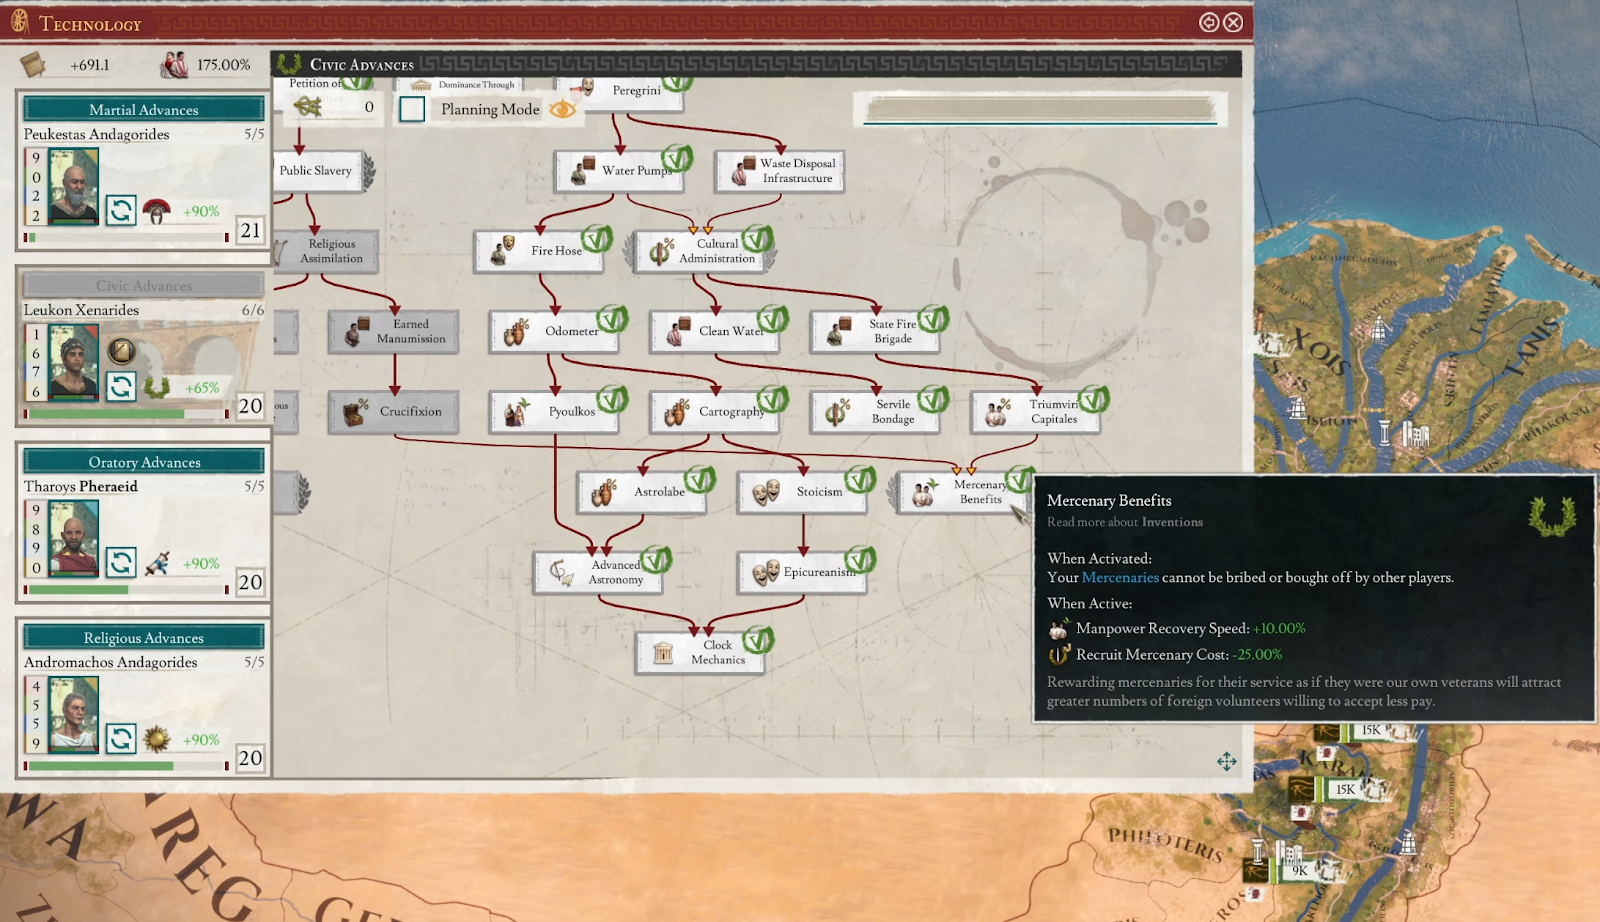Image resolution: width=1600 pixels, height=922 pixels.
Task: Click the Oratory research progress bar
Action: point(127,589)
